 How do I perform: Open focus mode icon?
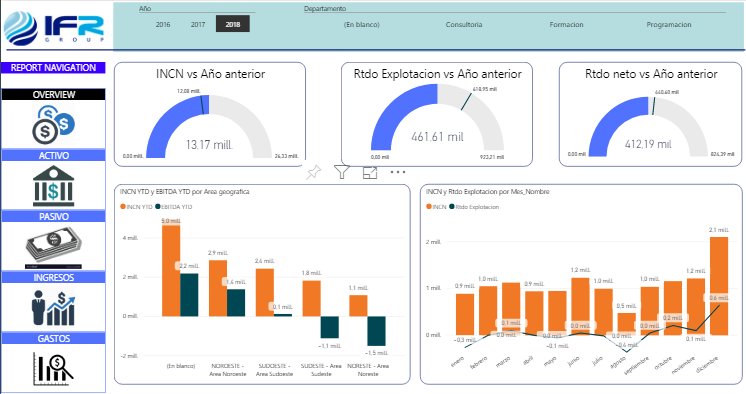[370, 172]
